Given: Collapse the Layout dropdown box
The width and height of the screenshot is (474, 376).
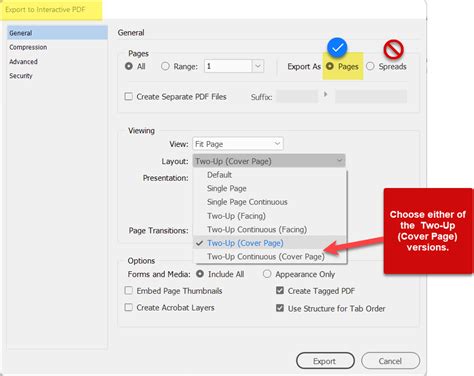Looking at the screenshot, I should tap(269, 161).
